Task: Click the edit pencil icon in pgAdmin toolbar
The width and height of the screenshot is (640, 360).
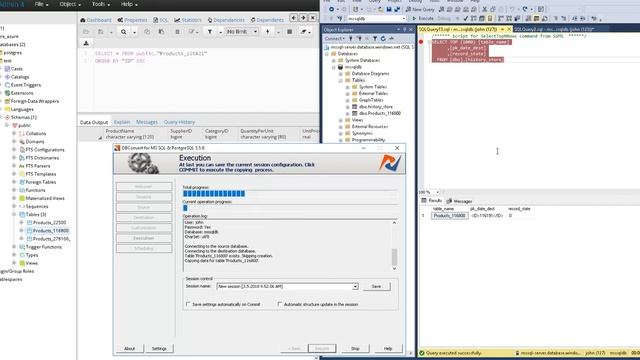Action: click(x=191, y=32)
